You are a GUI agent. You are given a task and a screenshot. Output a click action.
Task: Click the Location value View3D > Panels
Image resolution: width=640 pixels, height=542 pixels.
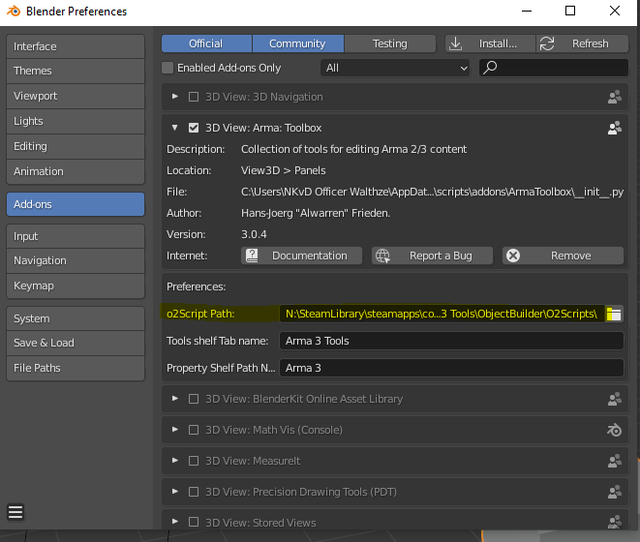click(x=283, y=171)
